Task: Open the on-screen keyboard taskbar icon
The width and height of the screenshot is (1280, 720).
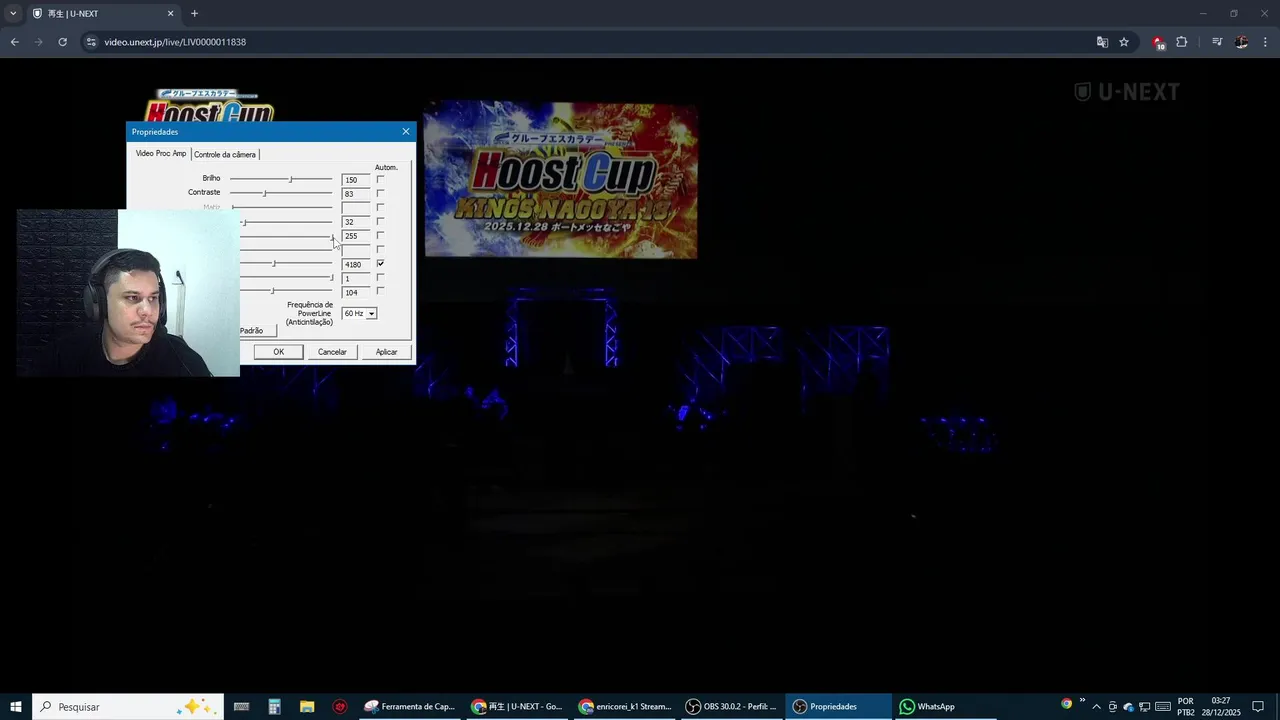Action: (x=241, y=706)
